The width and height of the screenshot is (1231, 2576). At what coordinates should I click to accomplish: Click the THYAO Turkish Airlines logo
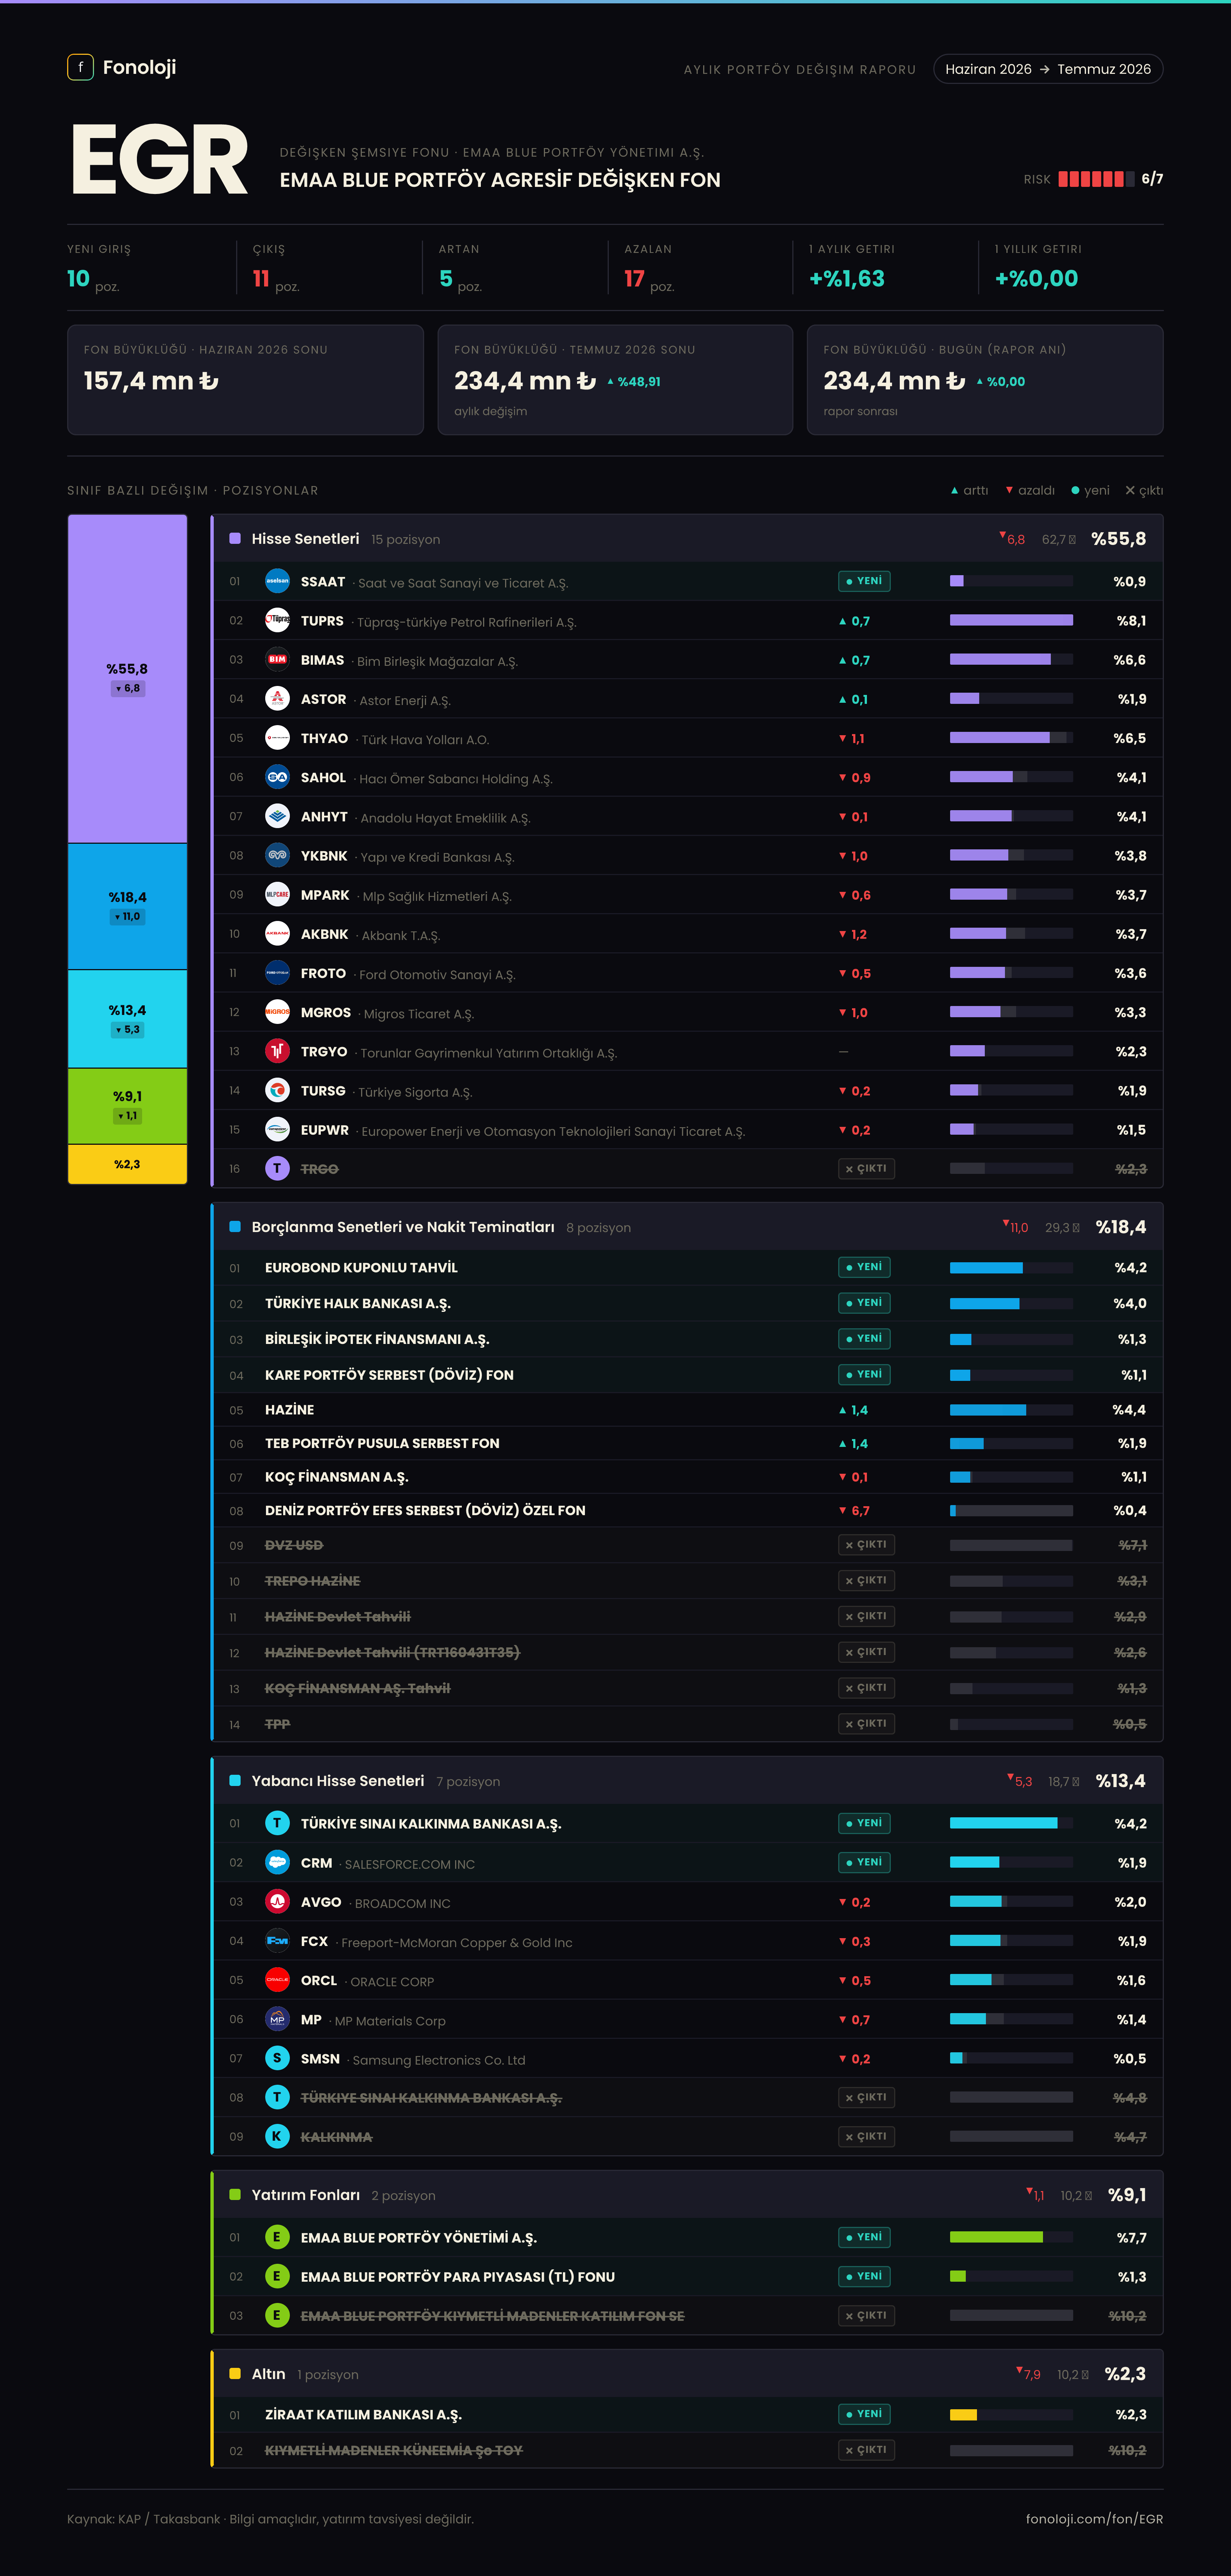click(277, 738)
